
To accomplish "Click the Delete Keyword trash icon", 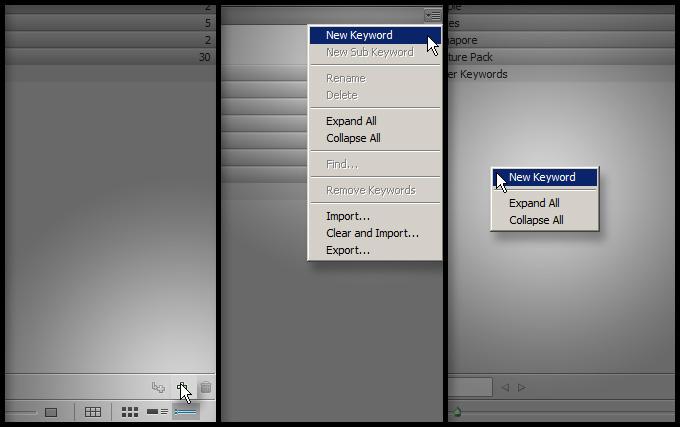I will 205,387.
